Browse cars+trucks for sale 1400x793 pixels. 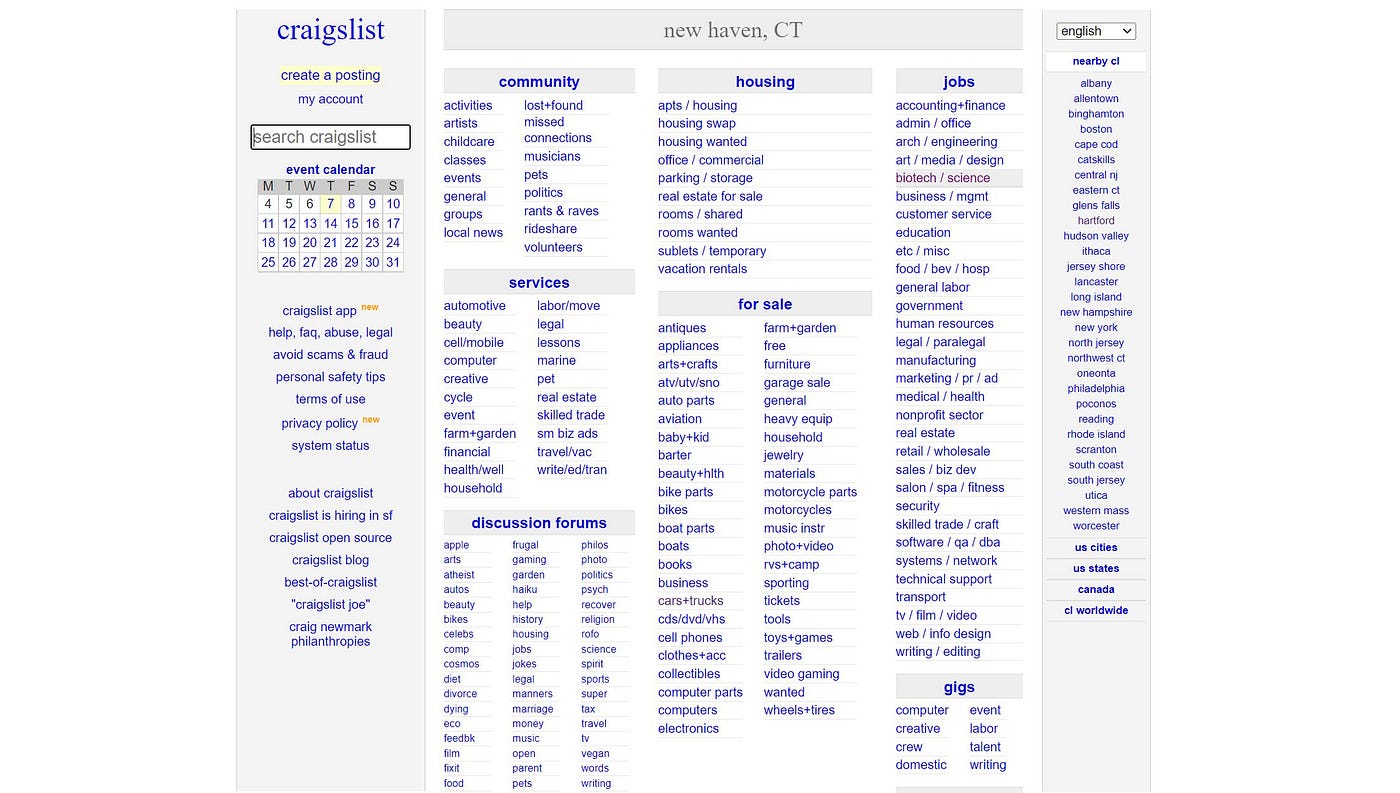pos(690,601)
